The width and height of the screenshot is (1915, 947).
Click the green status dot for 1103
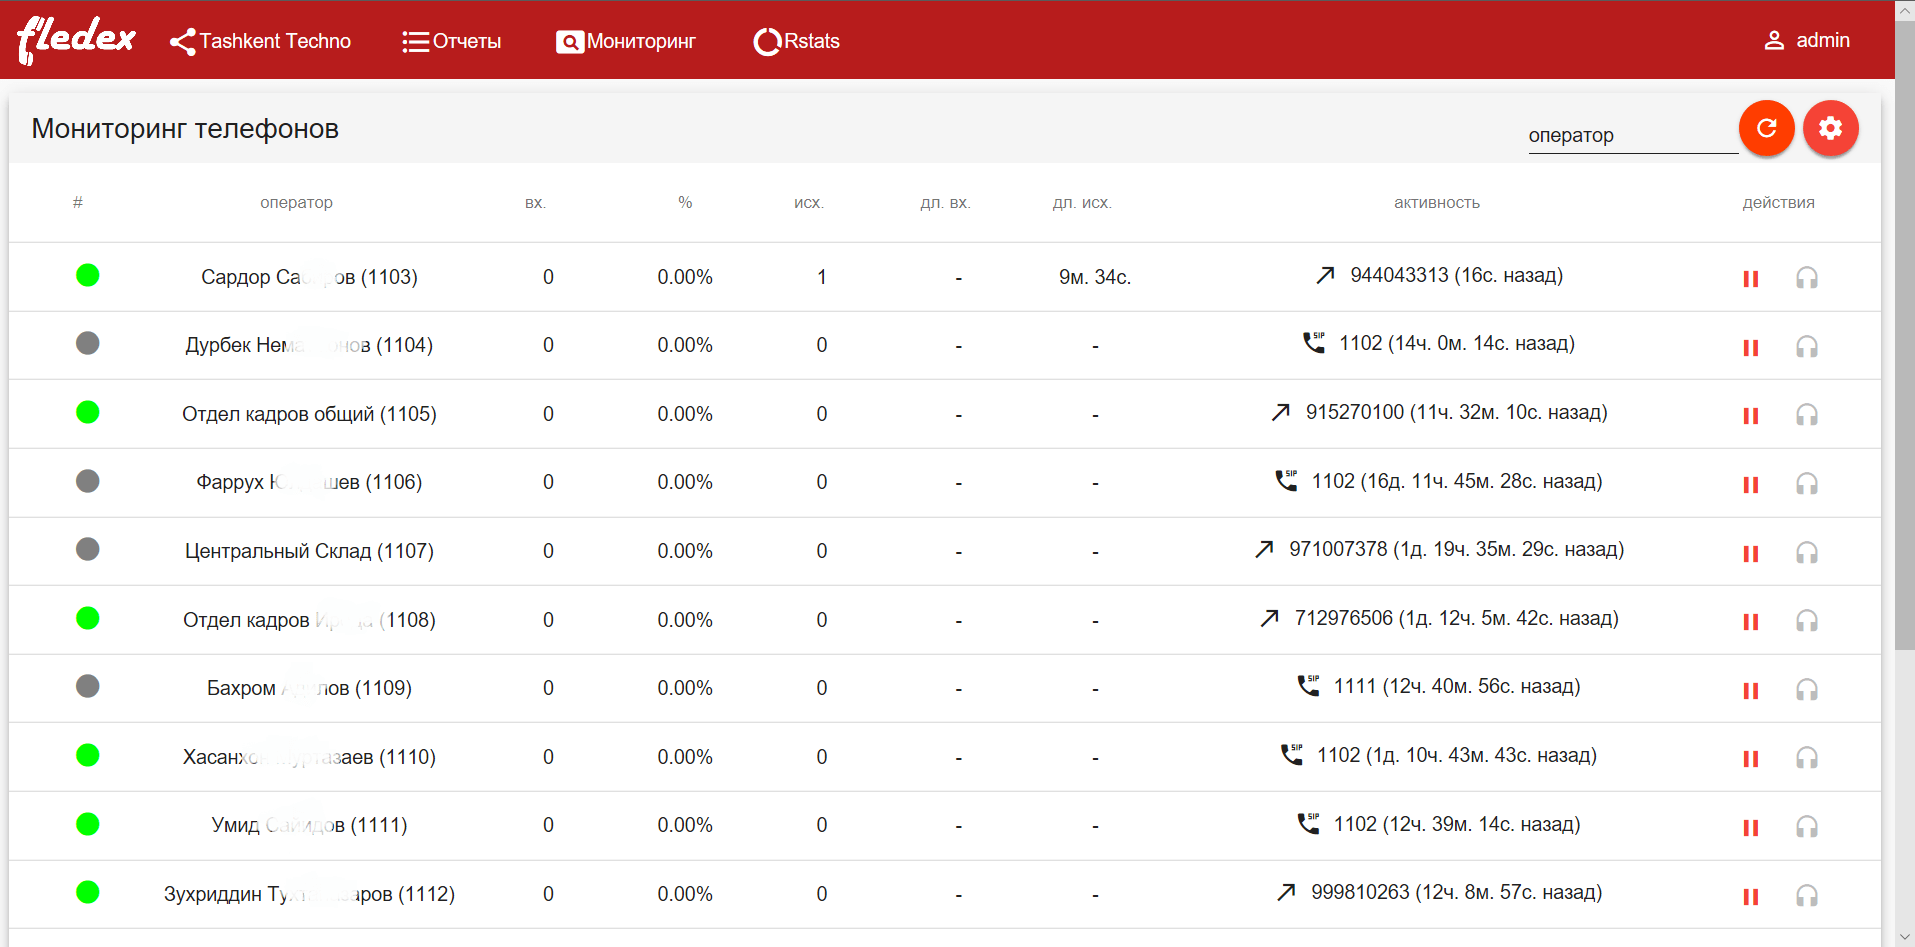[88, 275]
